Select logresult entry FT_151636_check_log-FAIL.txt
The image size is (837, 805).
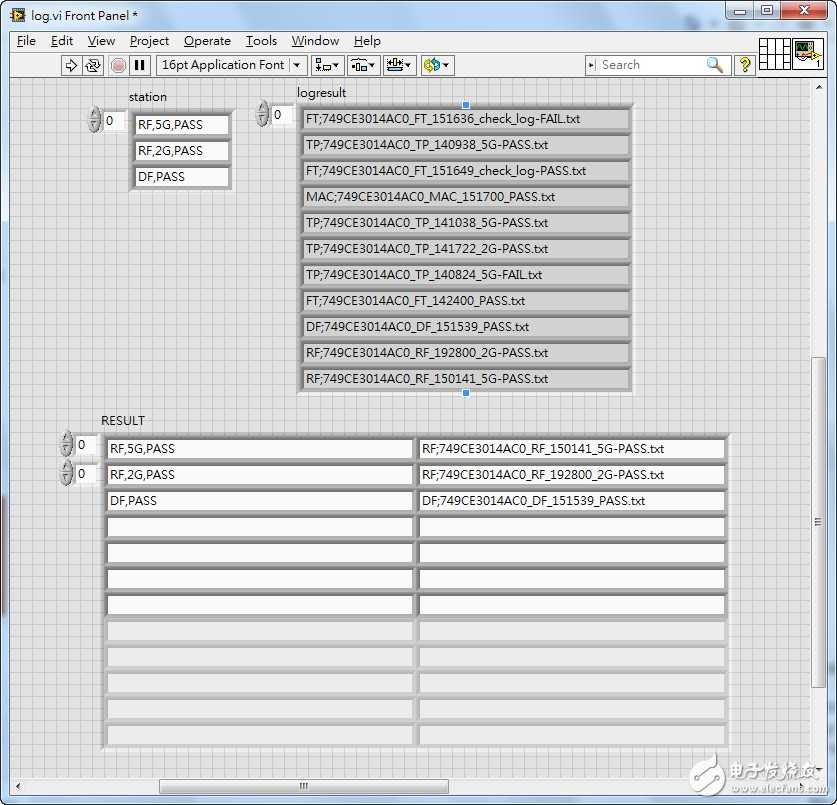point(465,119)
